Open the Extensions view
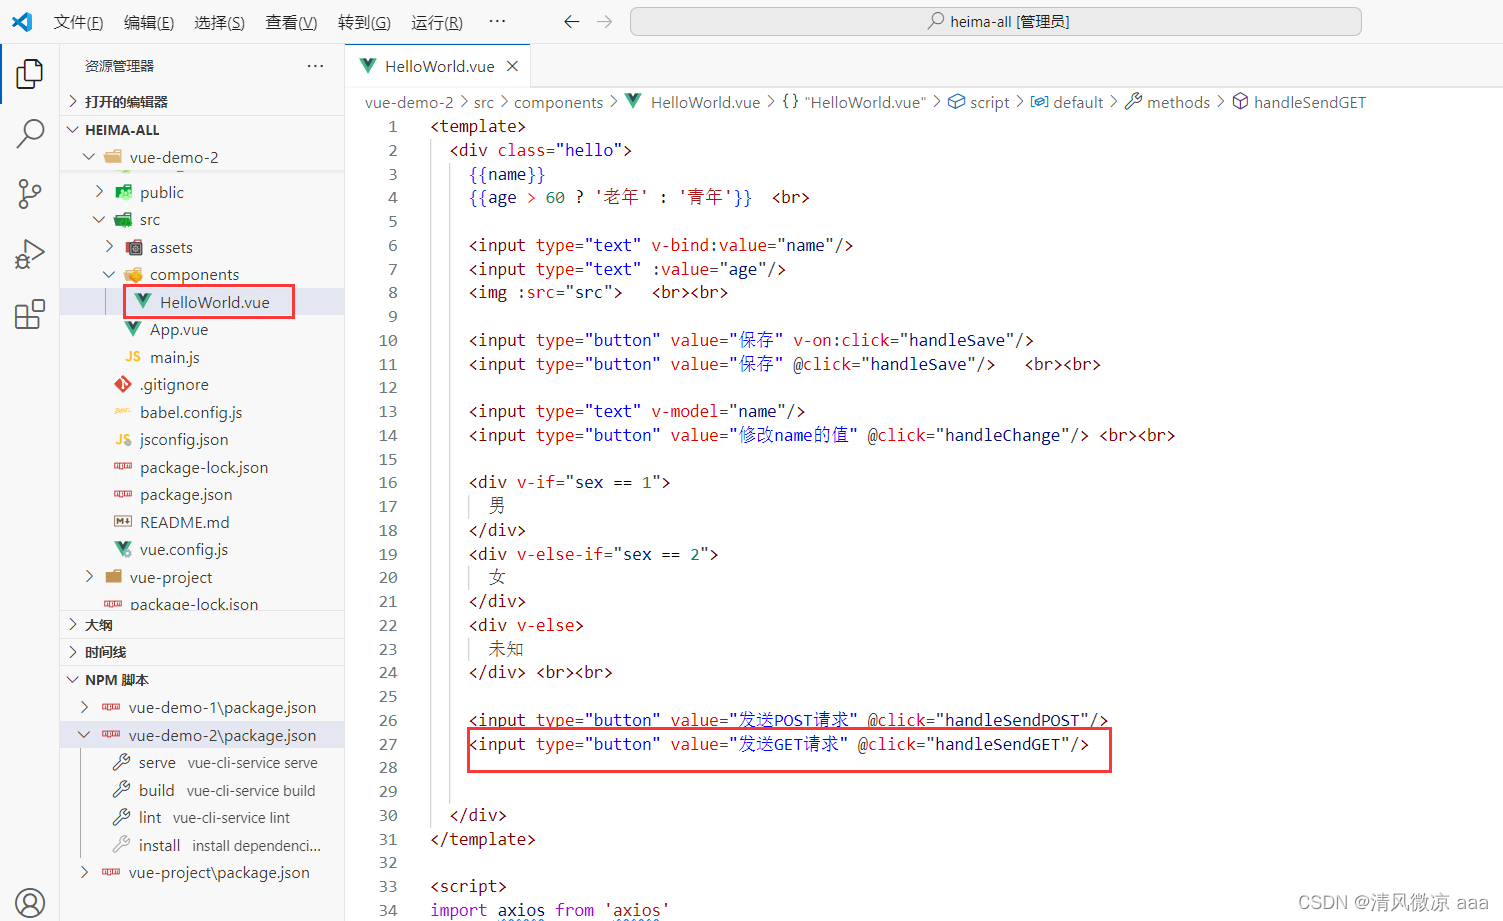 coord(30,314)
